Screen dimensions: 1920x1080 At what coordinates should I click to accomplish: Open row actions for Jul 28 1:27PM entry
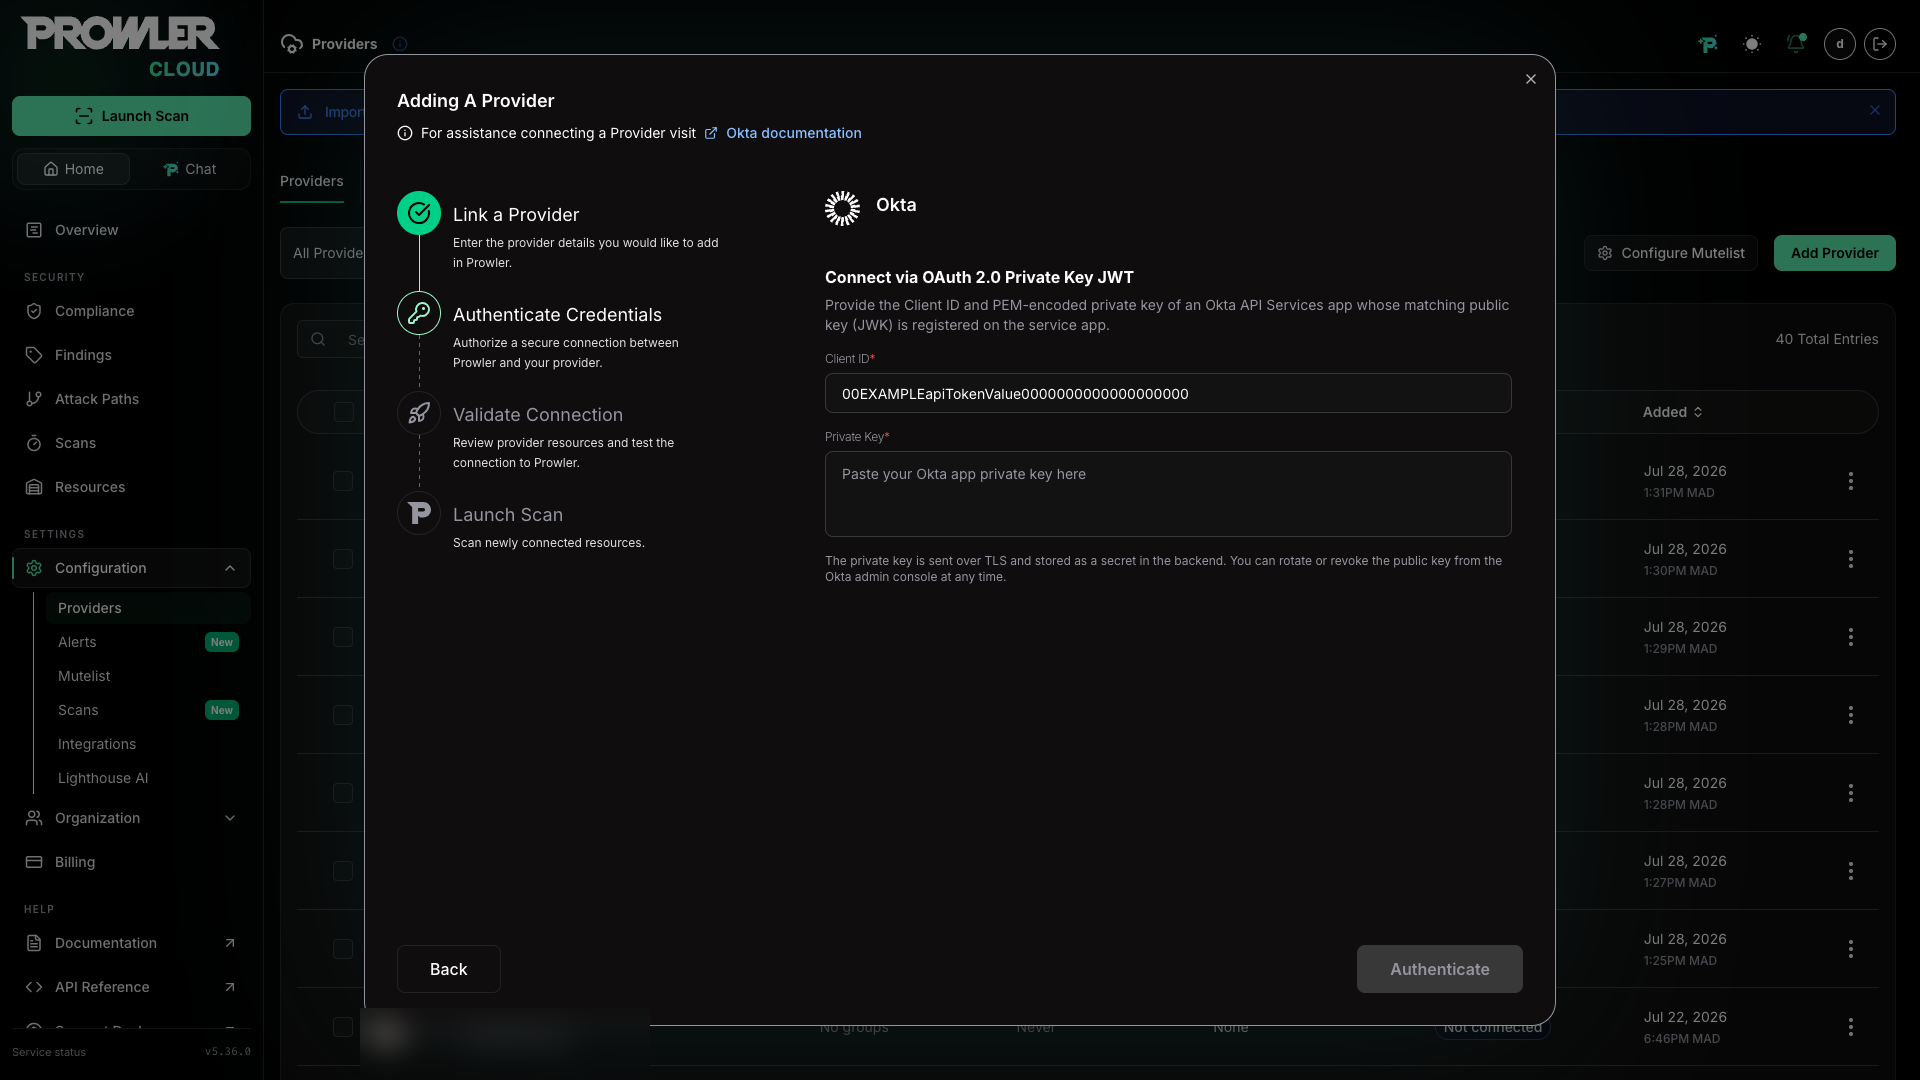pyautogui.click(x=1851, y=871)
